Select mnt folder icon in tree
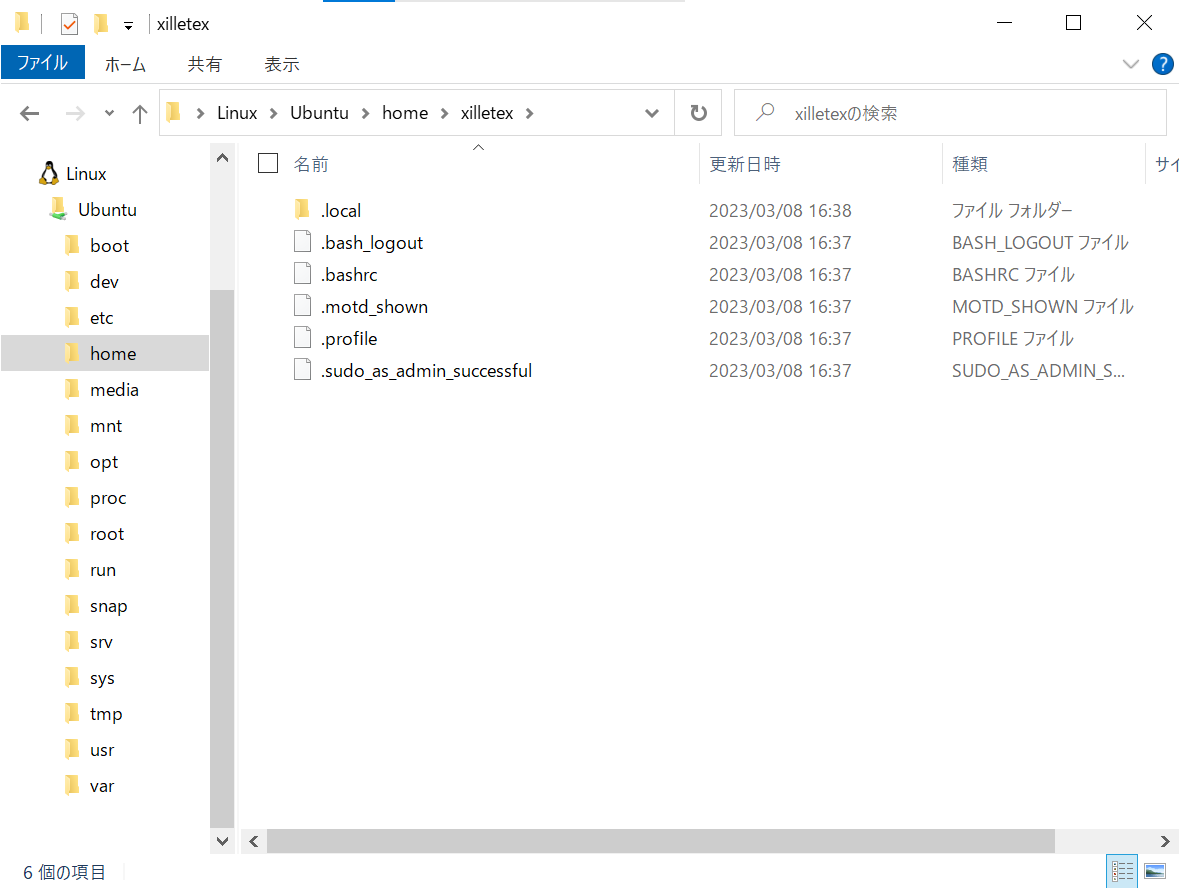Screen dimensions: 1180x888 pos(72,425)
